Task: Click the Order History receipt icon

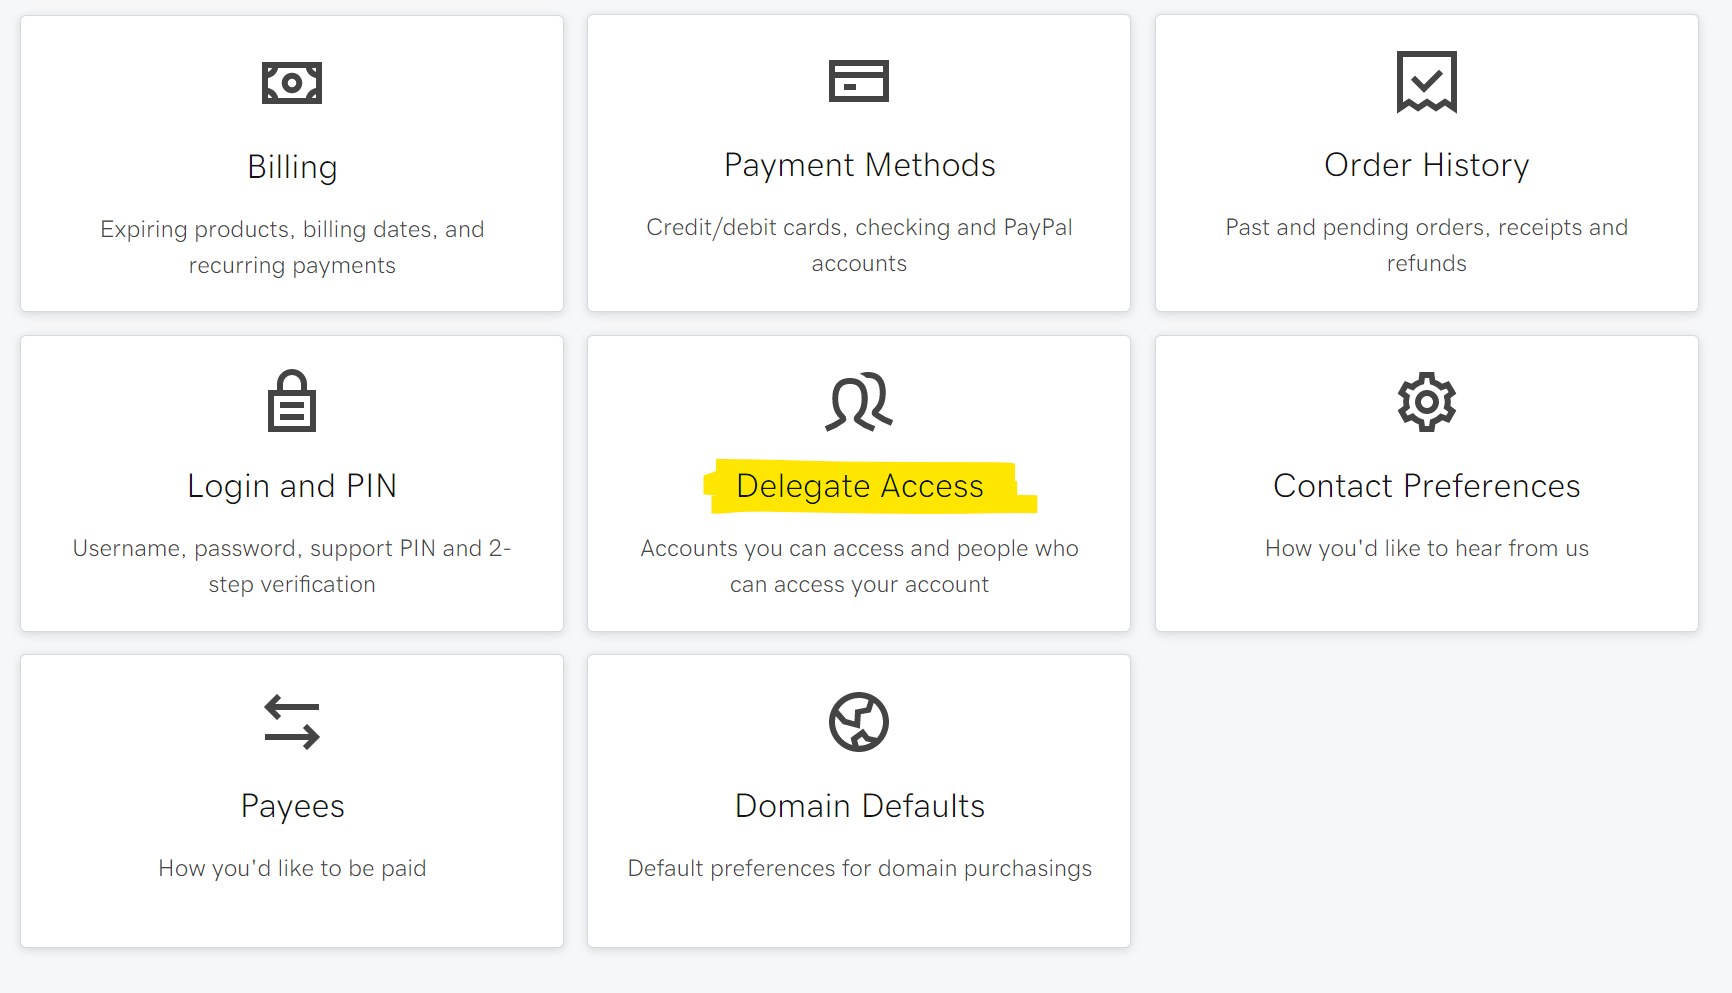Action: (x=1426, y=81)
